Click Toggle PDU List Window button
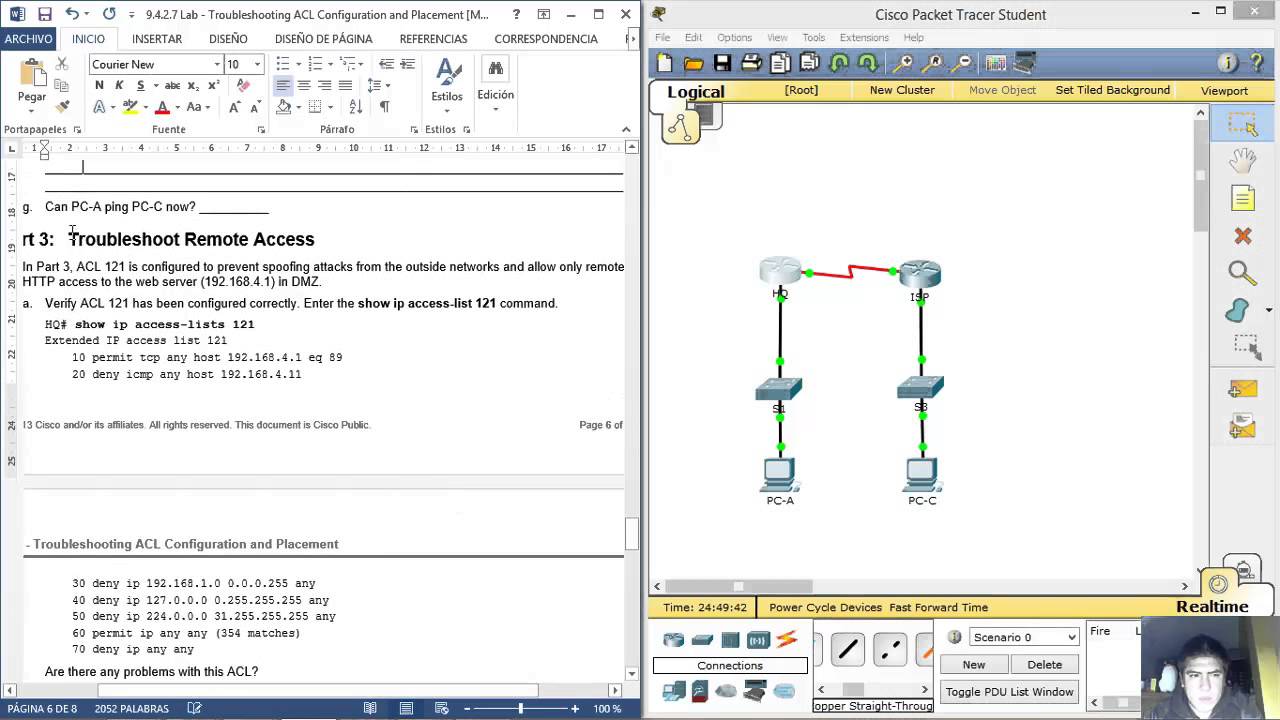Screen dimensions: 1280x720 pos(1009,692)
